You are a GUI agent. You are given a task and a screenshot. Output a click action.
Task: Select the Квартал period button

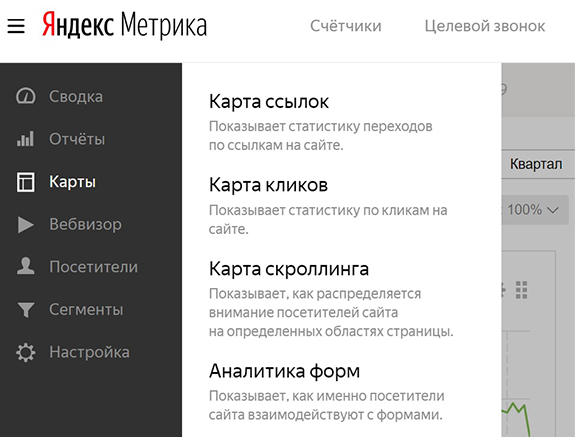[536, 164]
